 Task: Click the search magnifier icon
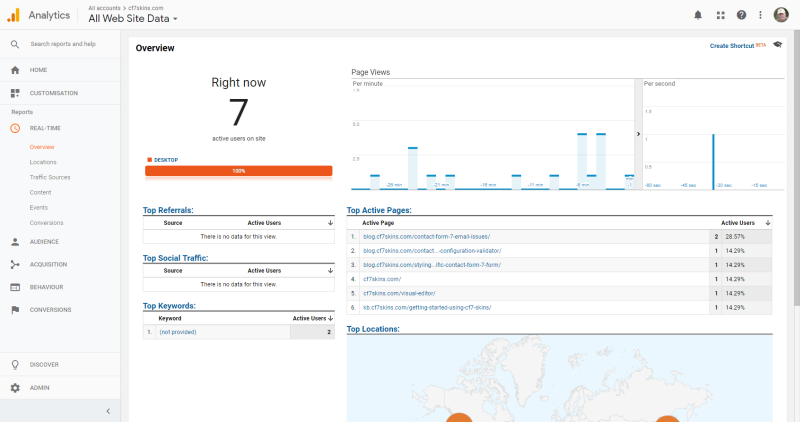point(15,44)
